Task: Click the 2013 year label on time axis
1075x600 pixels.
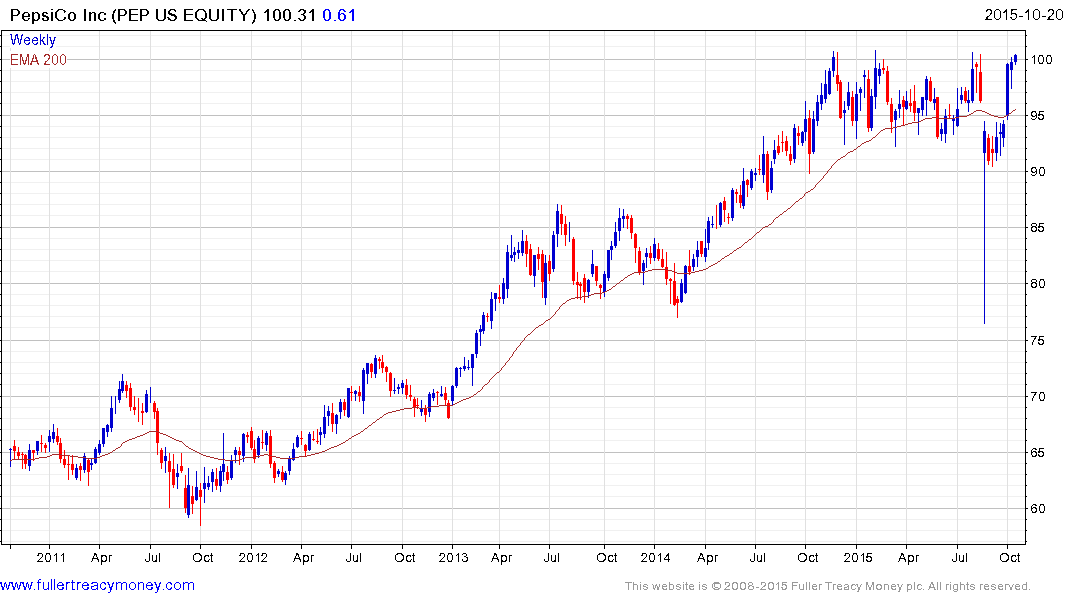Action: (454, 557)
